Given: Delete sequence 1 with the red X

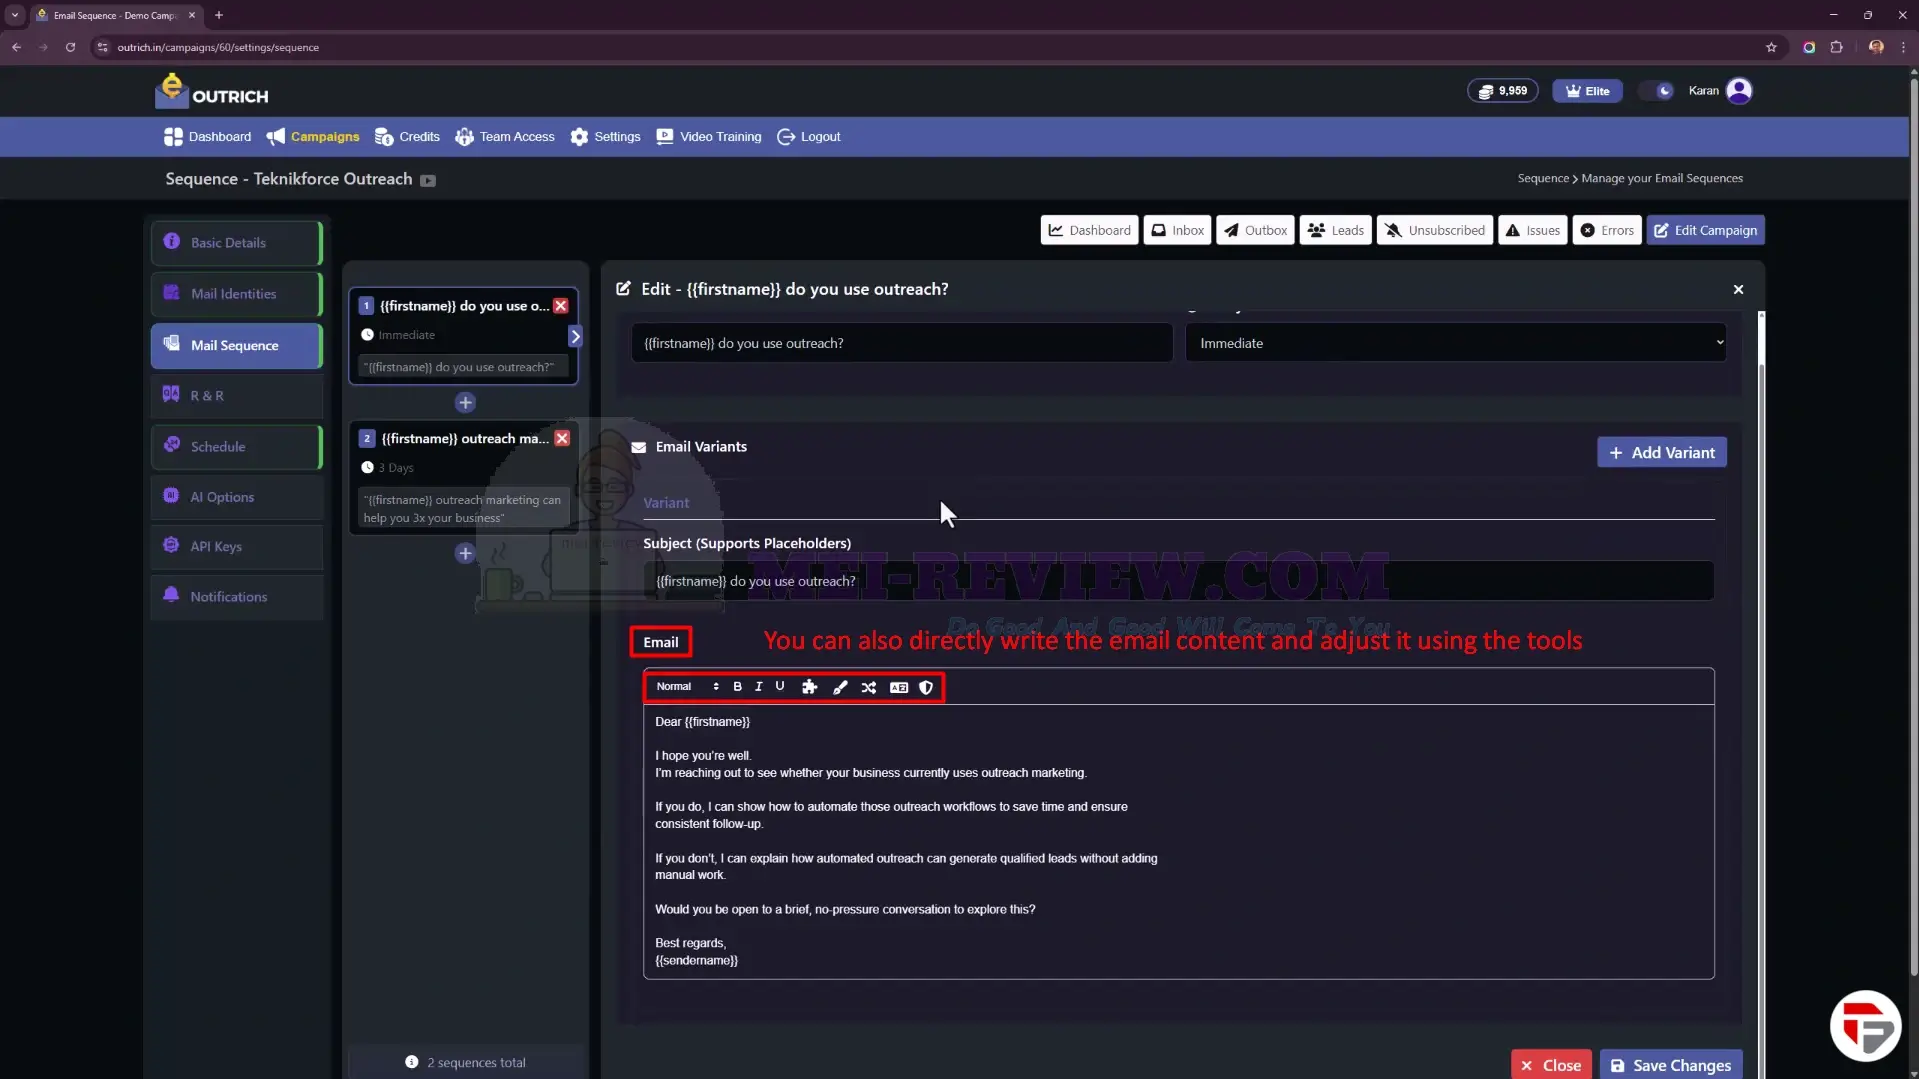Looking at the screenshot, I should tap(561, 306).
